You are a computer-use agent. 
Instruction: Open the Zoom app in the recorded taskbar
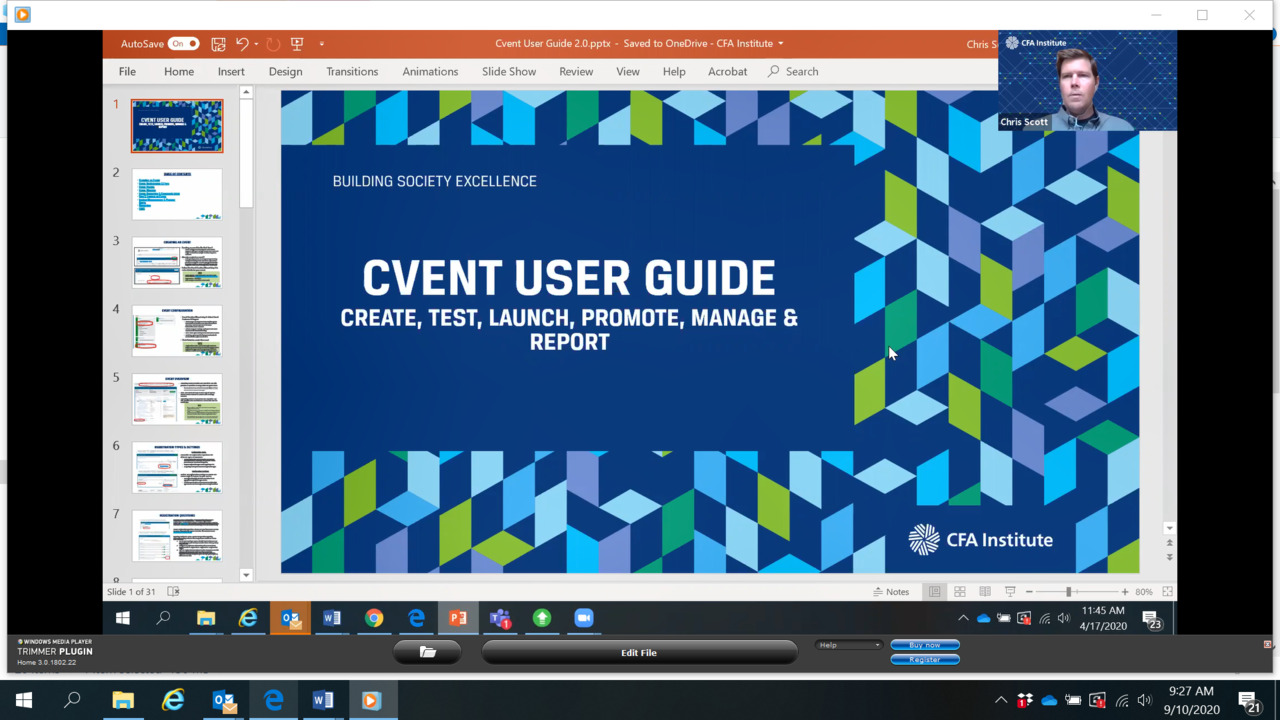[x=584, y=618]
